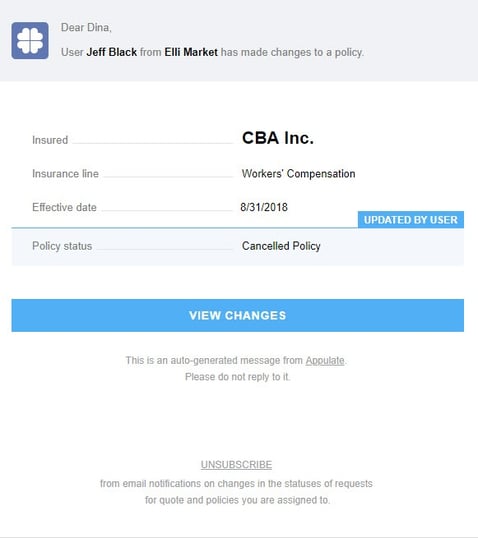Viewport: 478px width, 538px height.
Task: Follow the Appulate link
Action: tap(325, 361)
